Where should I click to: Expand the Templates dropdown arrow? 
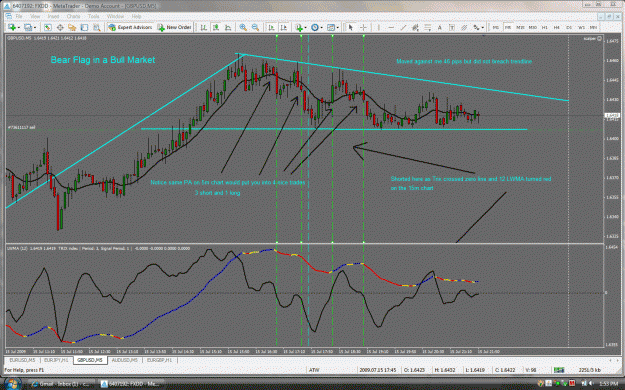(x=337, y=28)
